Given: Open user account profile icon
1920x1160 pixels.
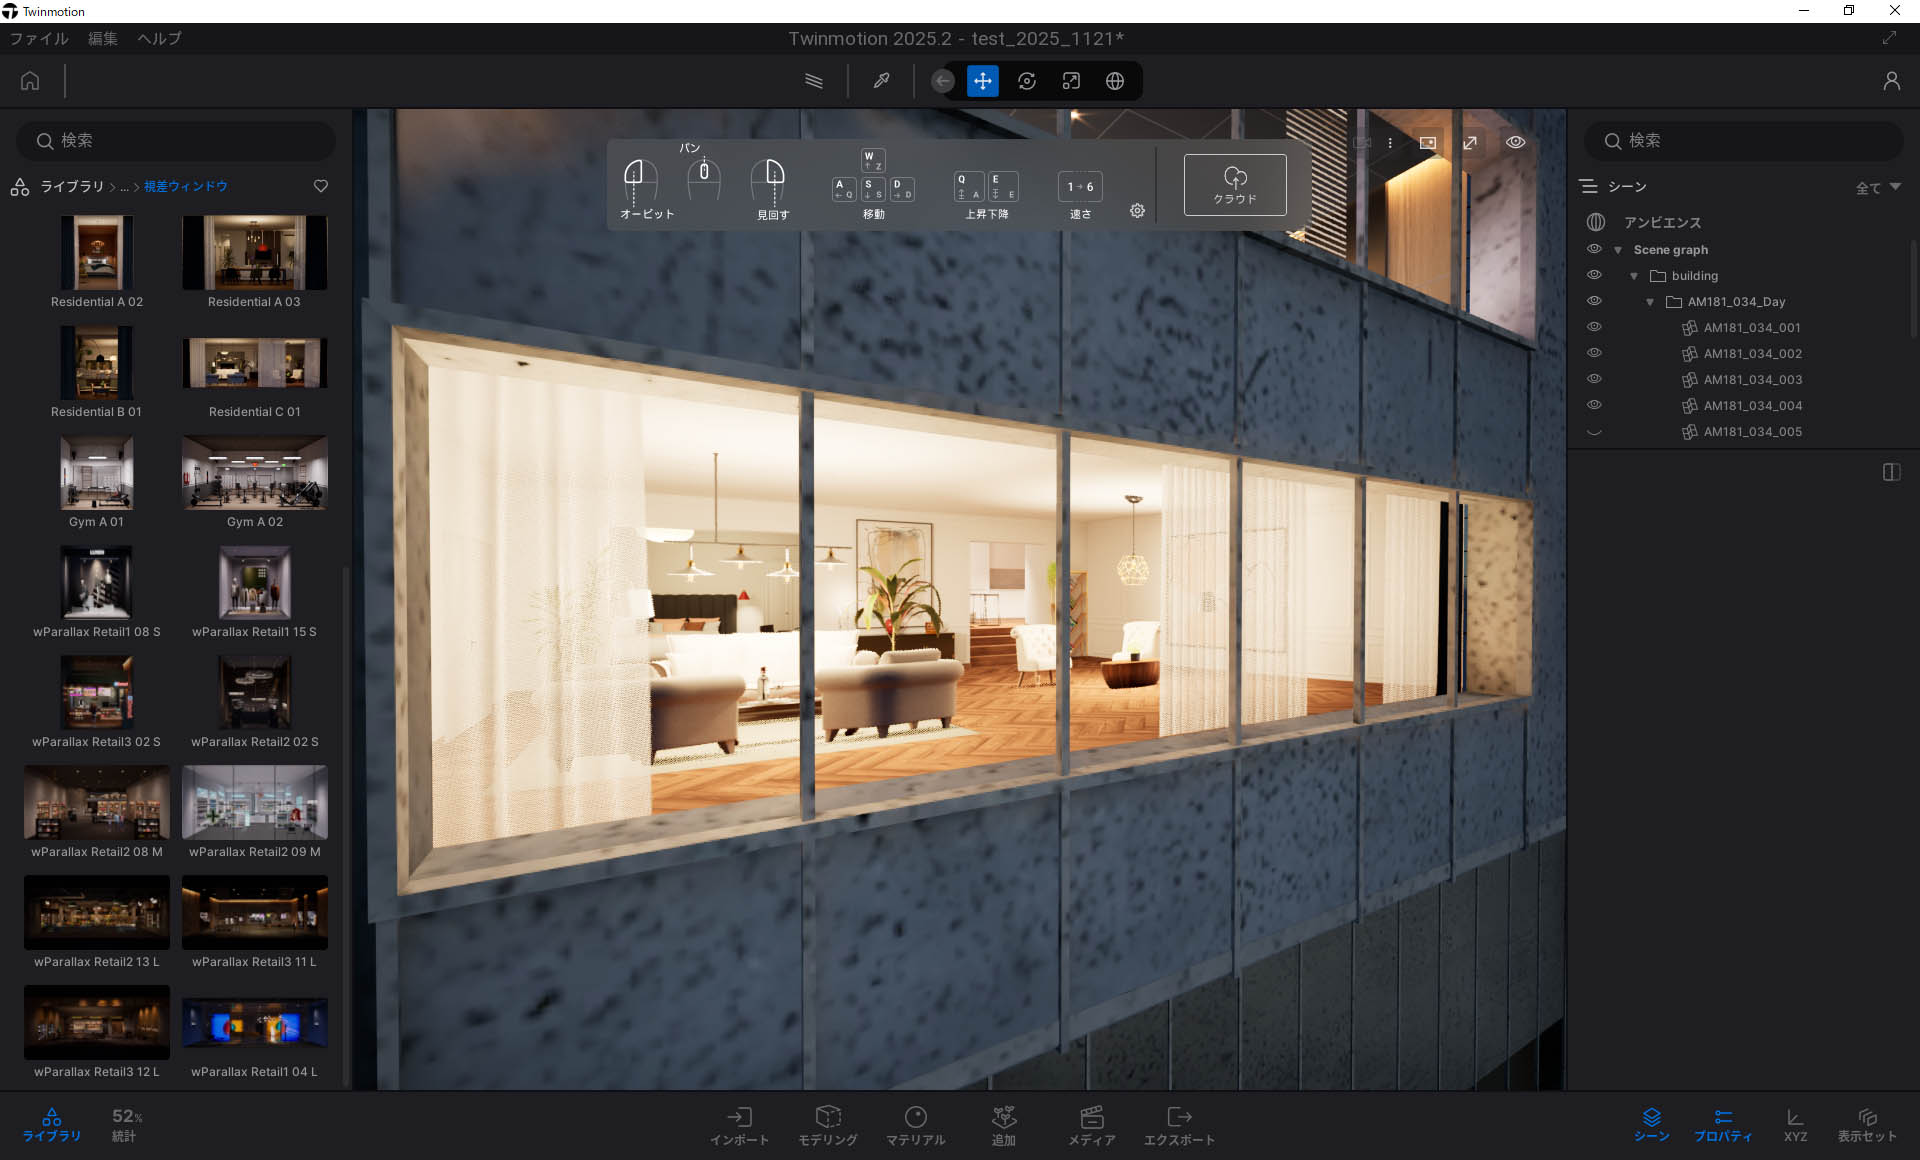Looking at the screenshot, I should 1891,81.
